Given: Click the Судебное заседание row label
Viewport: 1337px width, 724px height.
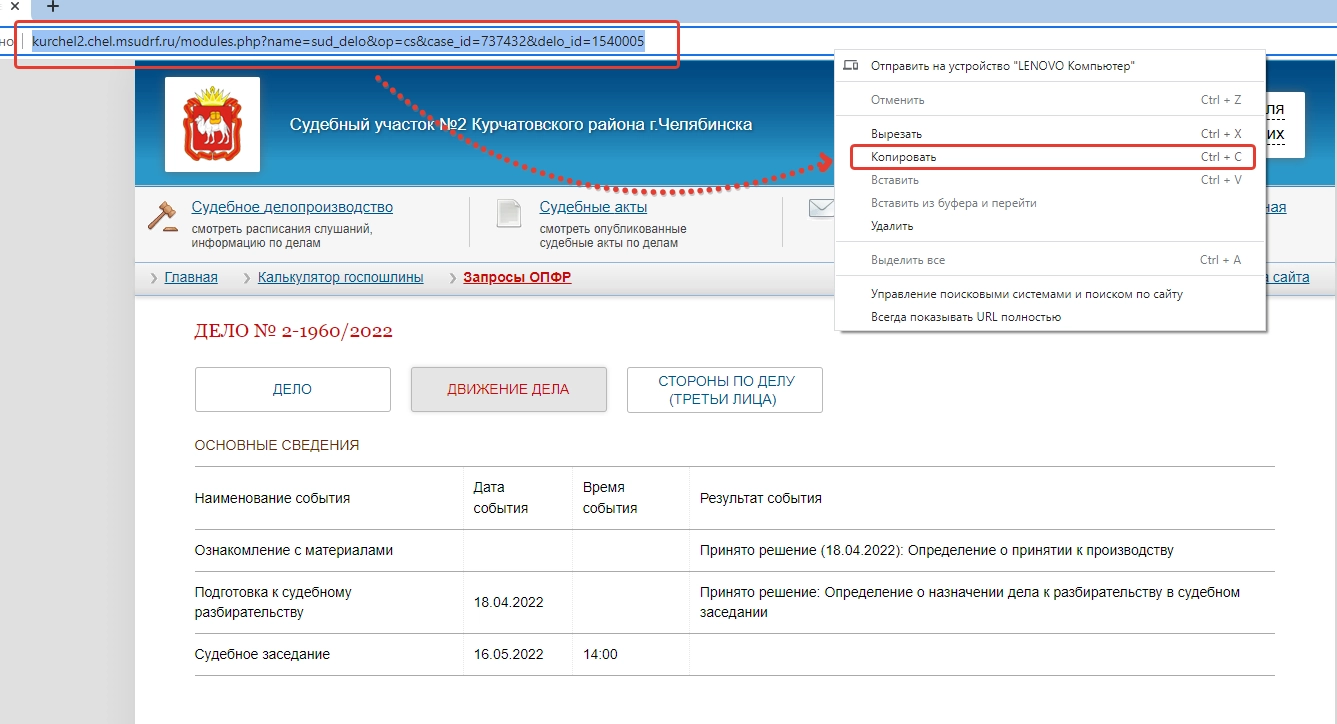Looking at the screenshot, I should coord(262,654).
